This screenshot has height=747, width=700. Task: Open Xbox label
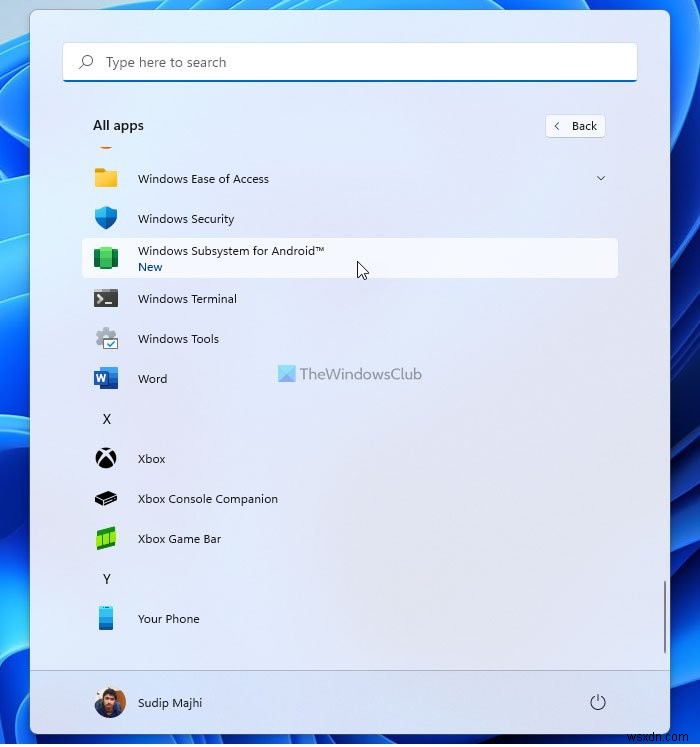152,459
